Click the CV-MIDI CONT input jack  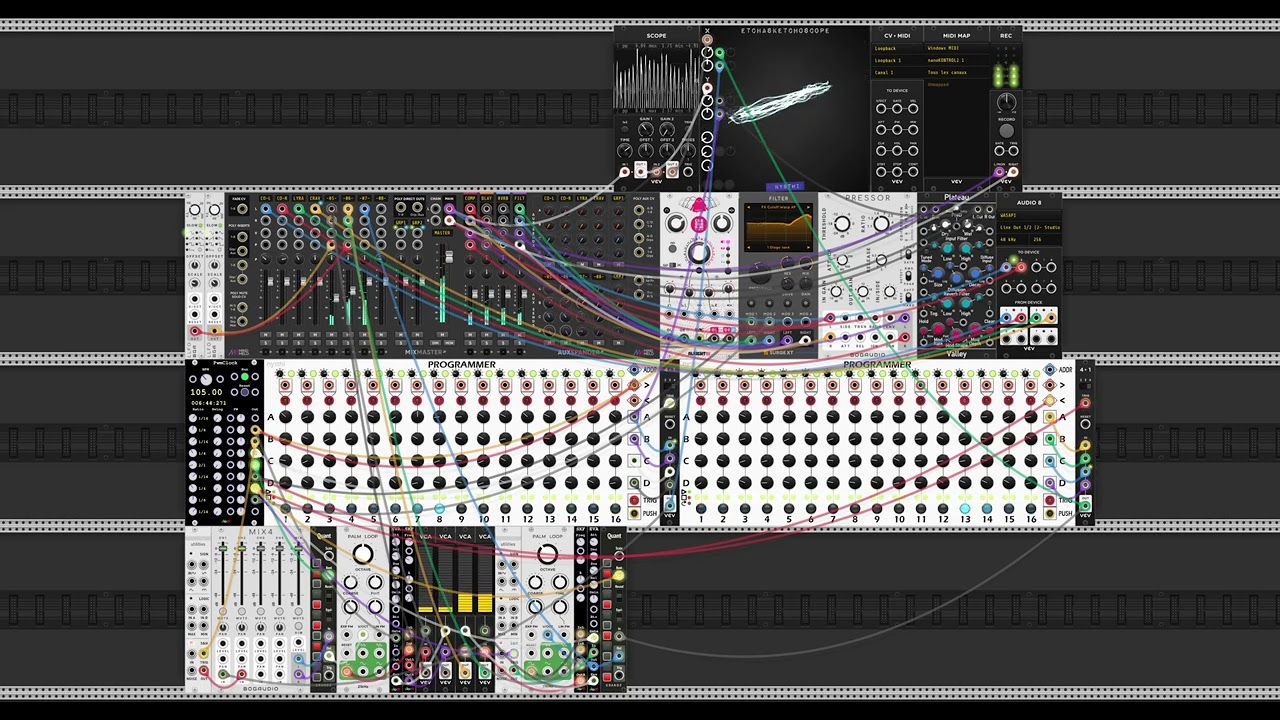(x=913, y=172)
